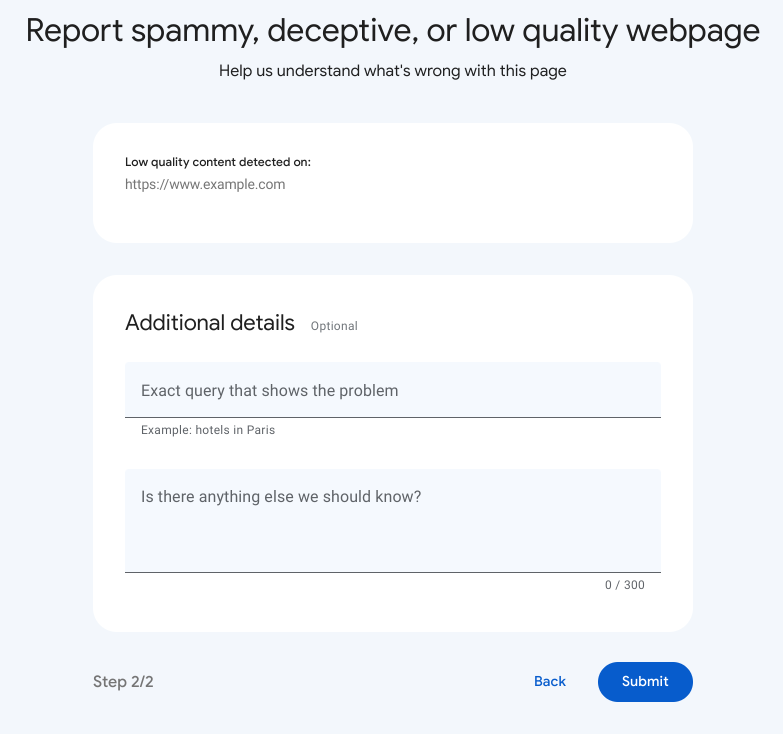Go back using the Back link
783x734 pixels.
point(550,681)
